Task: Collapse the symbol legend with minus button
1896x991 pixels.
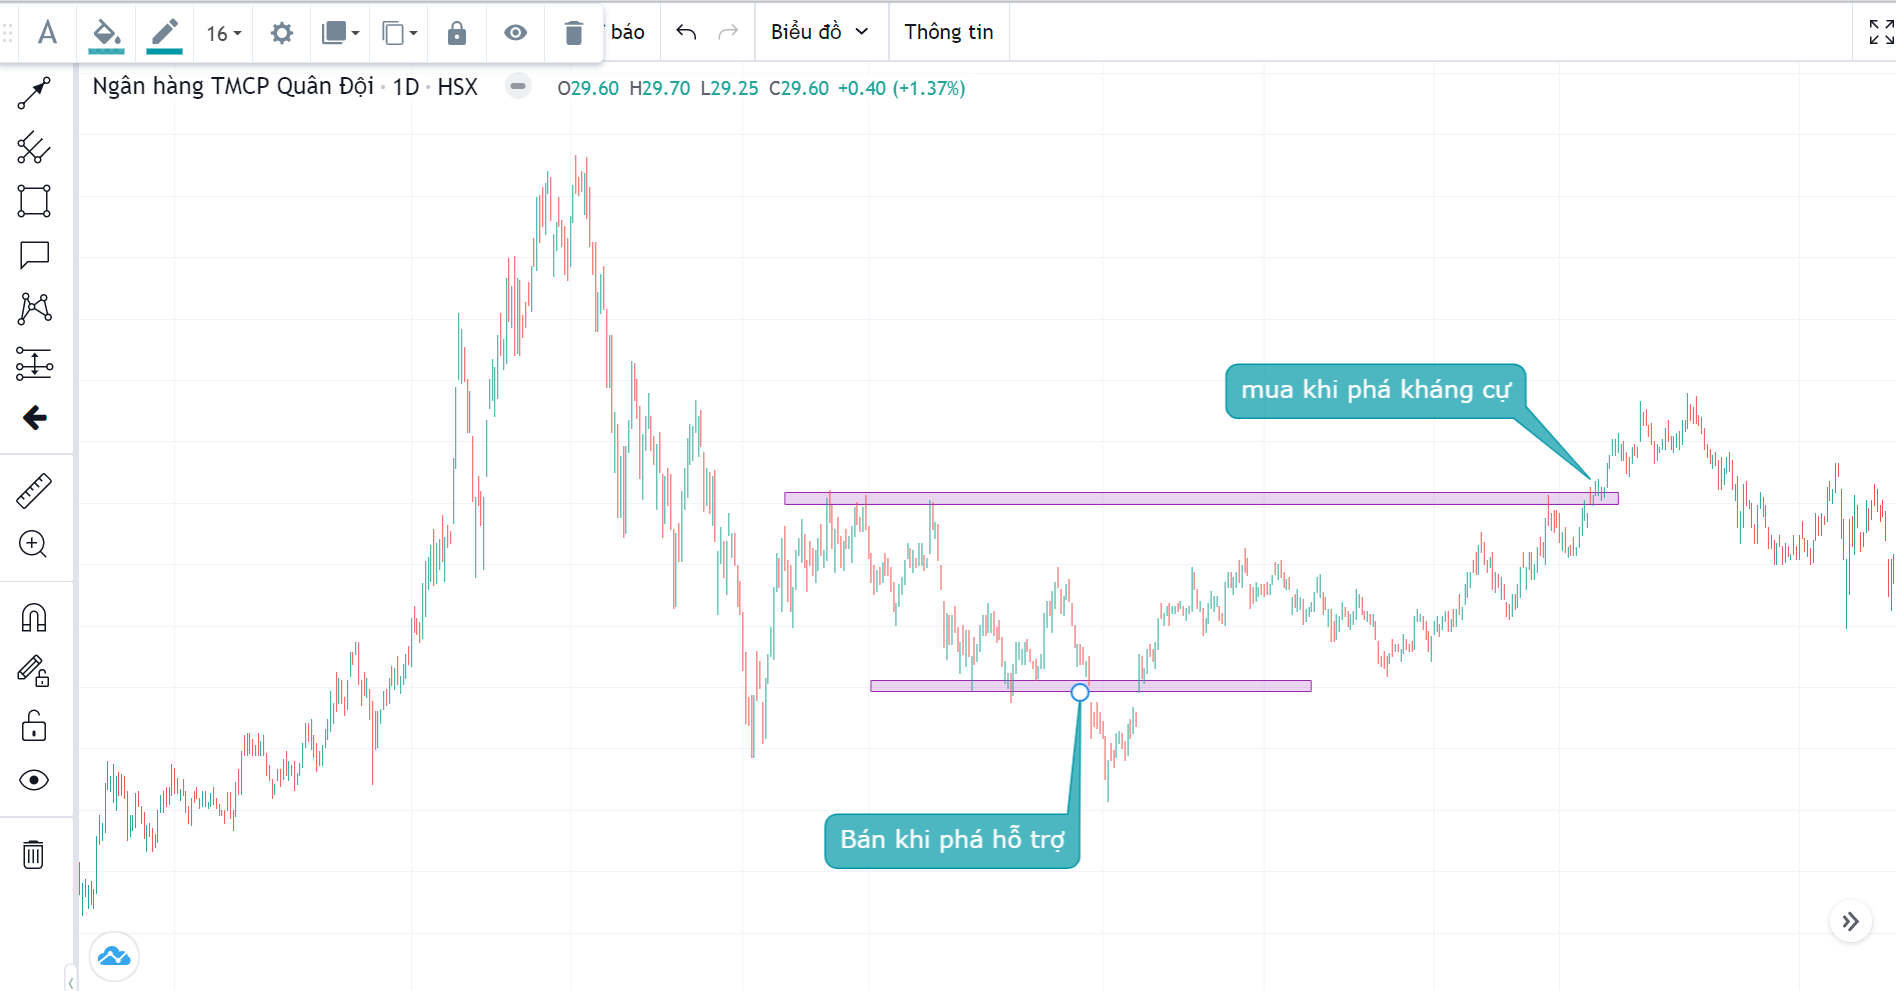Action: 518,86
